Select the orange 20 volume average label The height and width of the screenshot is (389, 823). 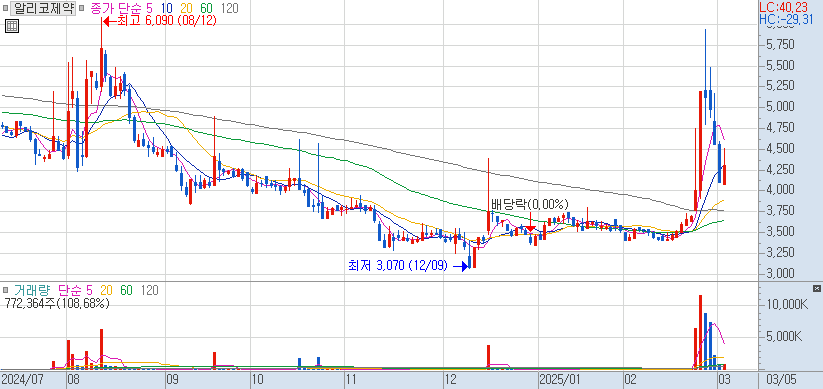click(107, 290)
